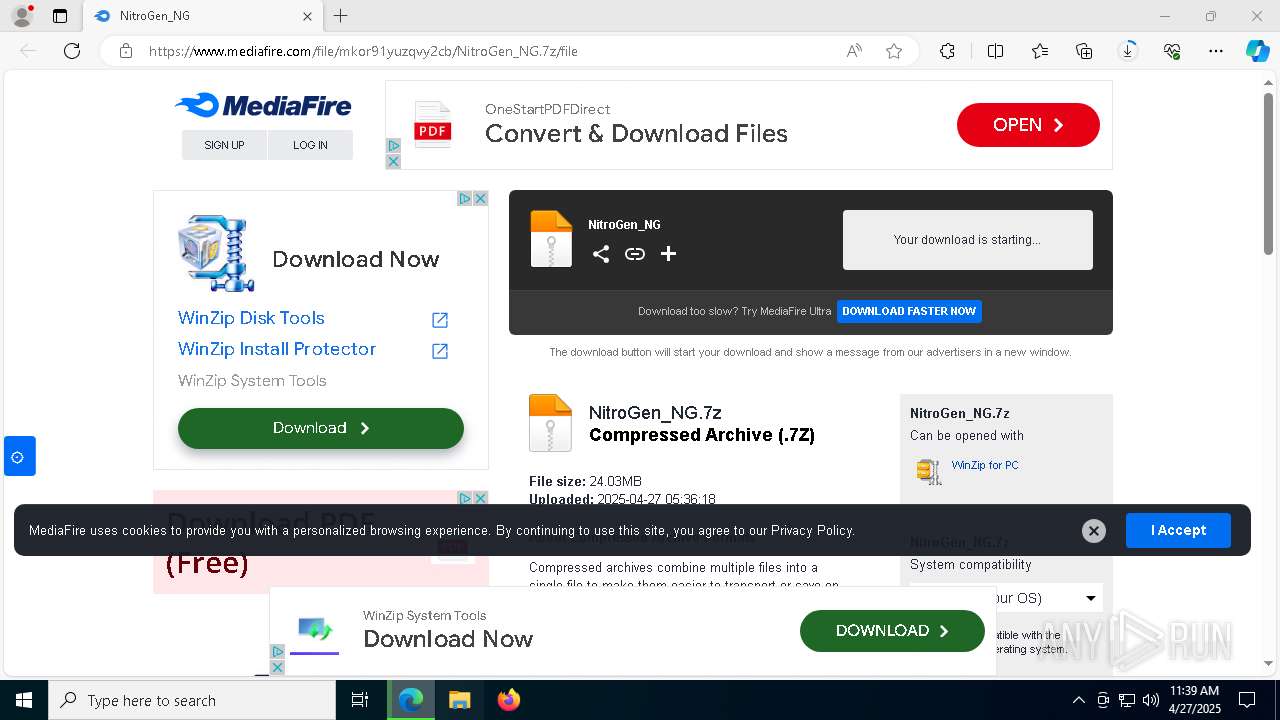Open WinZip for PC link

(x=985, y=465)
